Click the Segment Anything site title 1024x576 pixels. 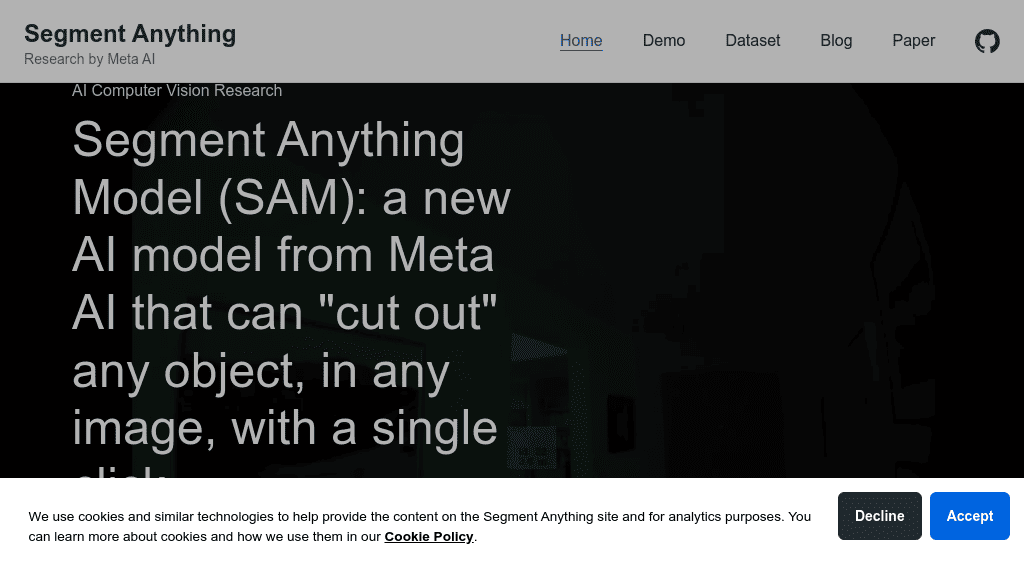coord(130,33)
